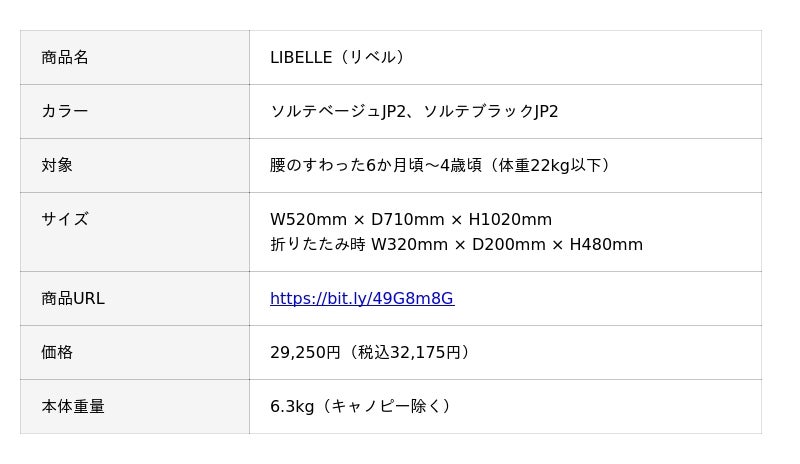Click the サイズ row label
The image size is (800, 464).
tap(65, 220)
